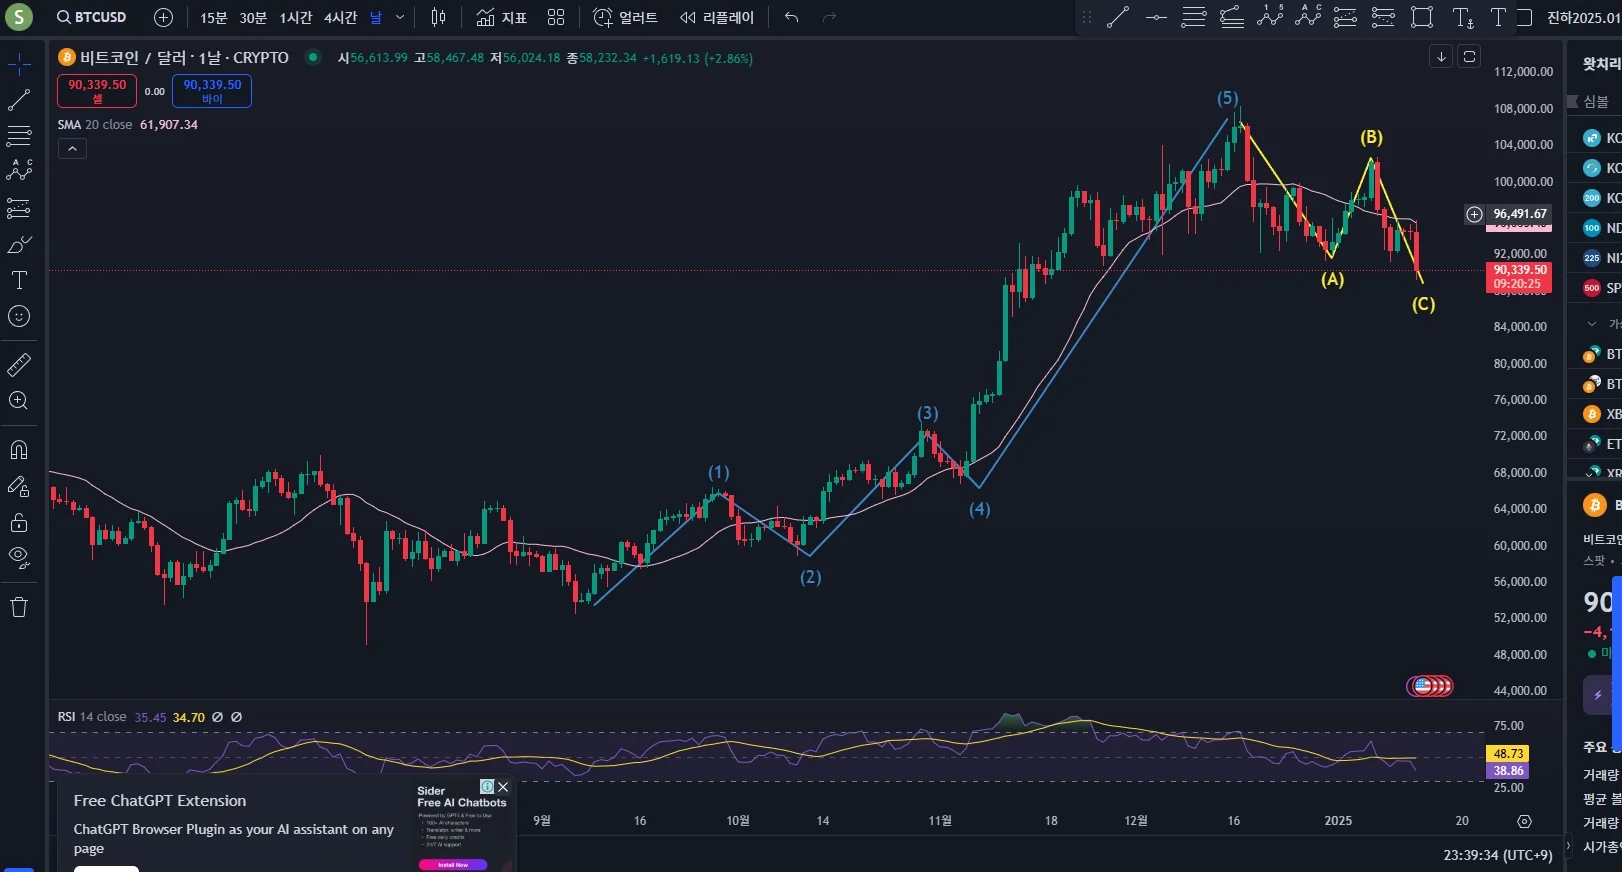
Task: Pick the short position tool in favorites toolbar
Action: click(1383, 17)
